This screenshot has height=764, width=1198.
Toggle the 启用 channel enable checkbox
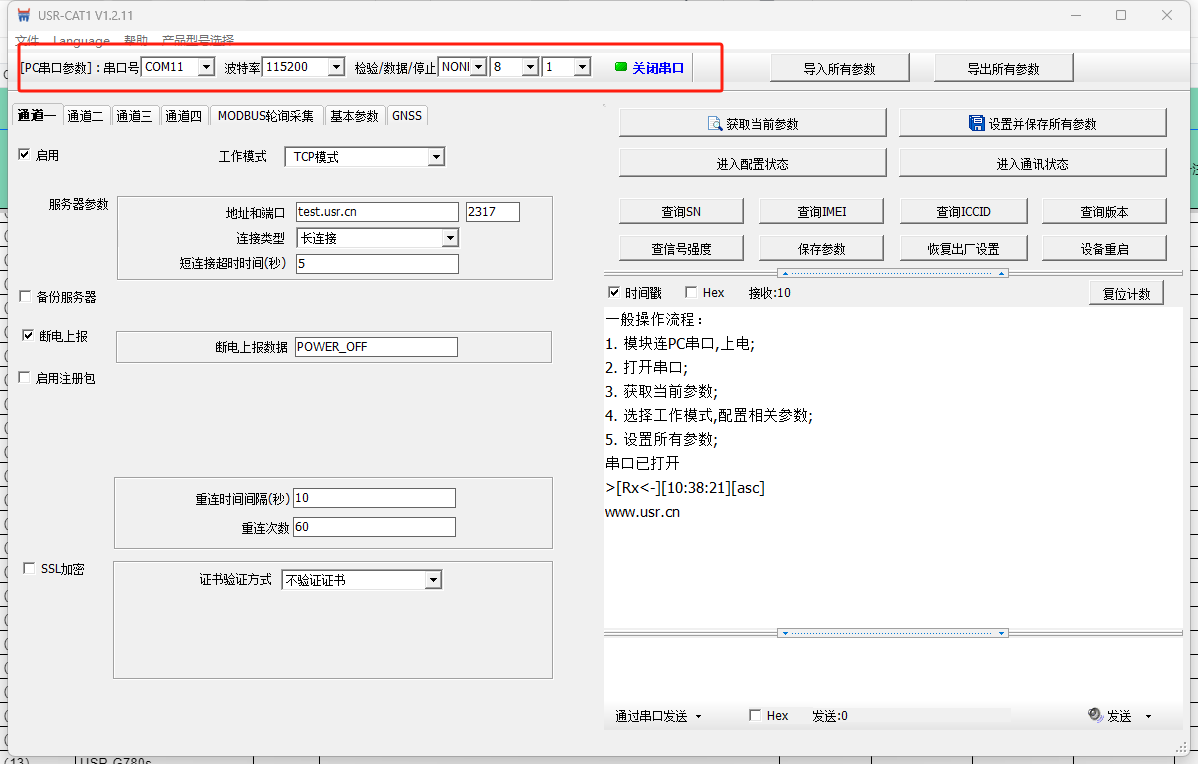(x=25, y=155)
